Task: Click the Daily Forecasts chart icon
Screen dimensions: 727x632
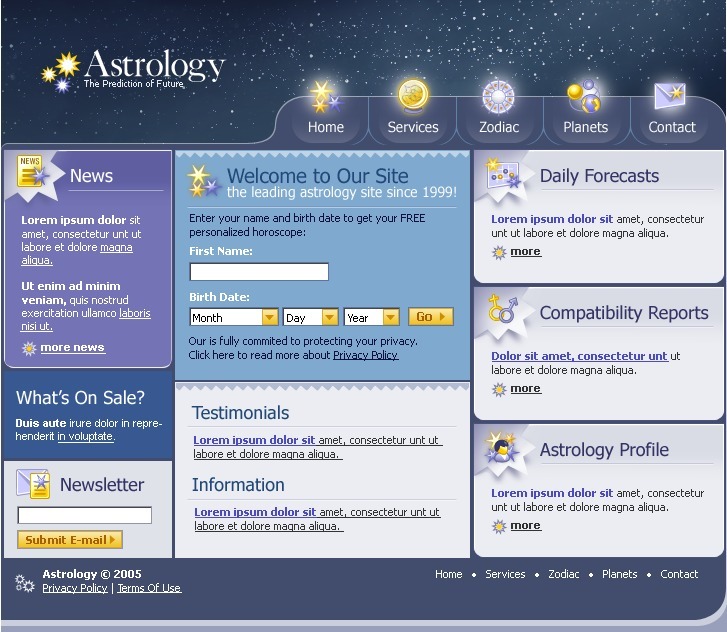Action: [x=503, y=175]
